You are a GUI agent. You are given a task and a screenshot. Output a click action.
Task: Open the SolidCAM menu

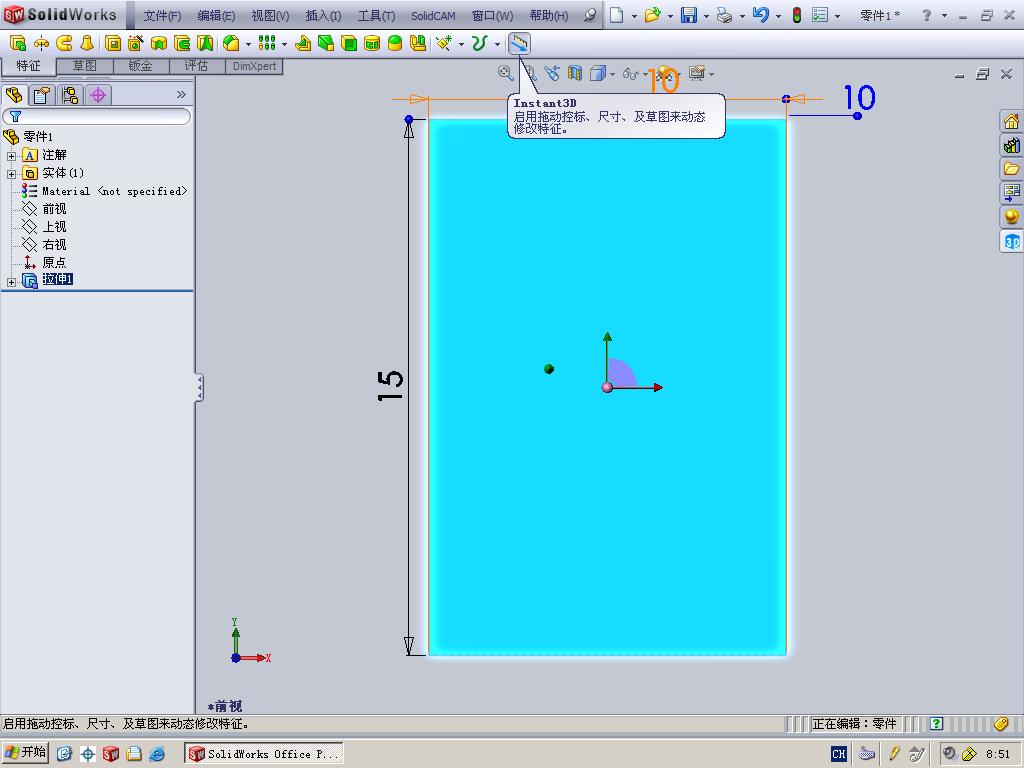pyautogui.click(x=433, y=15)
